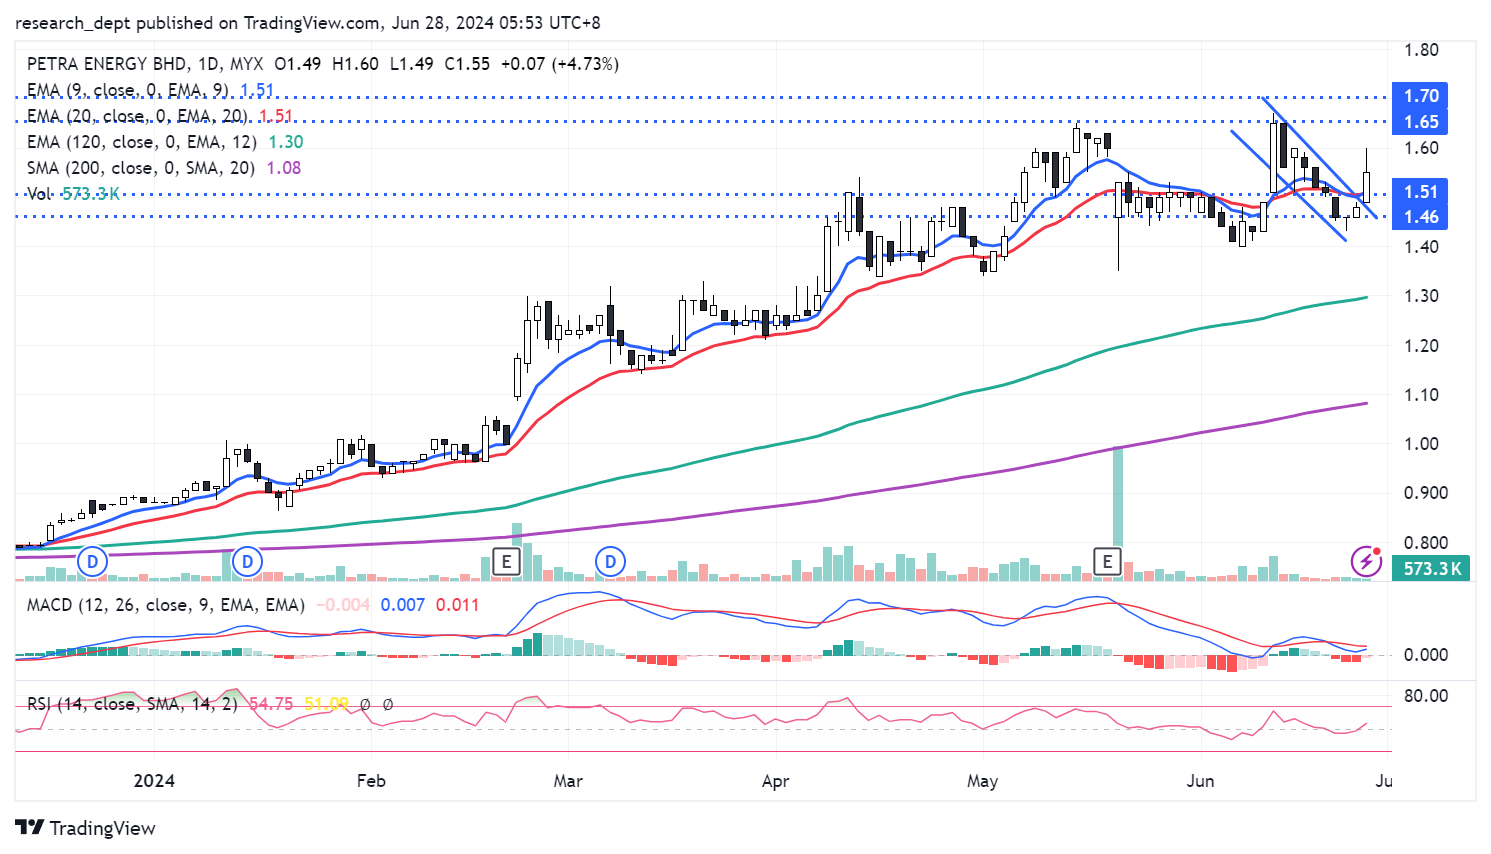Select the EMA 9 indicator legend
Viewport: 1491px width, 854px height.
[128, 90]
